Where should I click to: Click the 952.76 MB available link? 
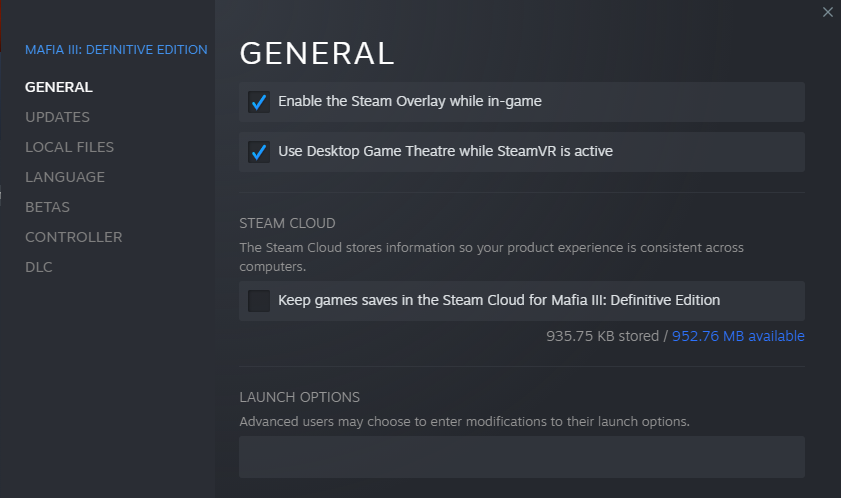(x=738, y=336)
